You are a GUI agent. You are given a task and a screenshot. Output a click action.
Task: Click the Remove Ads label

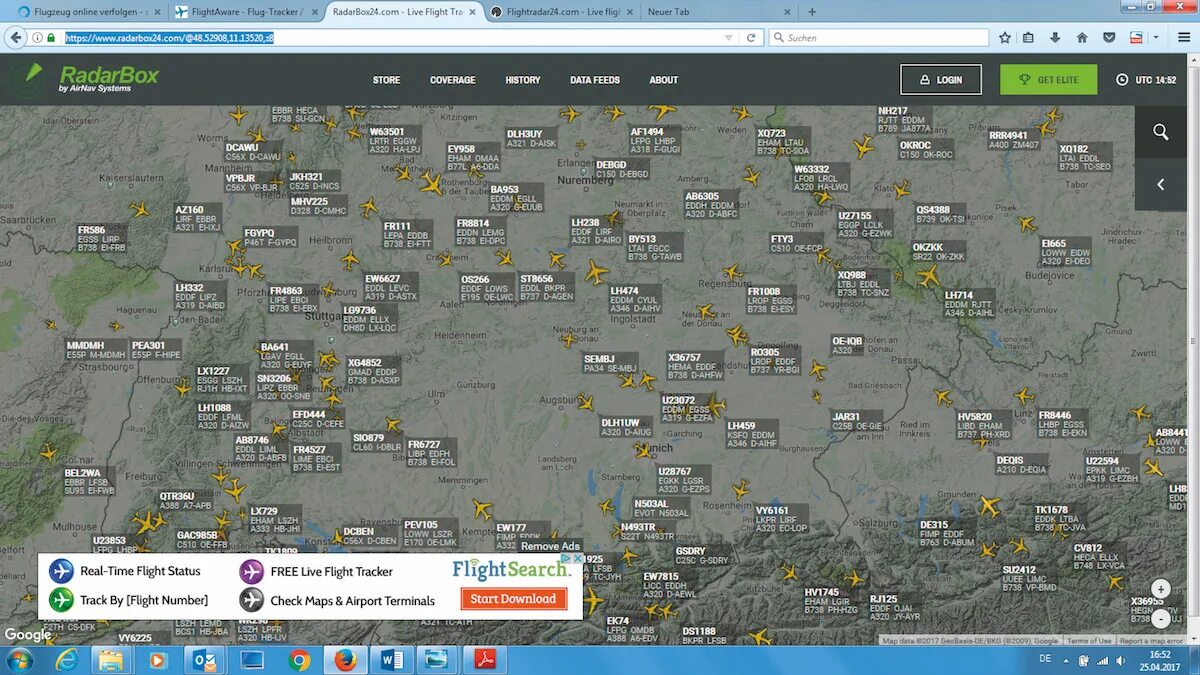pos(550,546)
